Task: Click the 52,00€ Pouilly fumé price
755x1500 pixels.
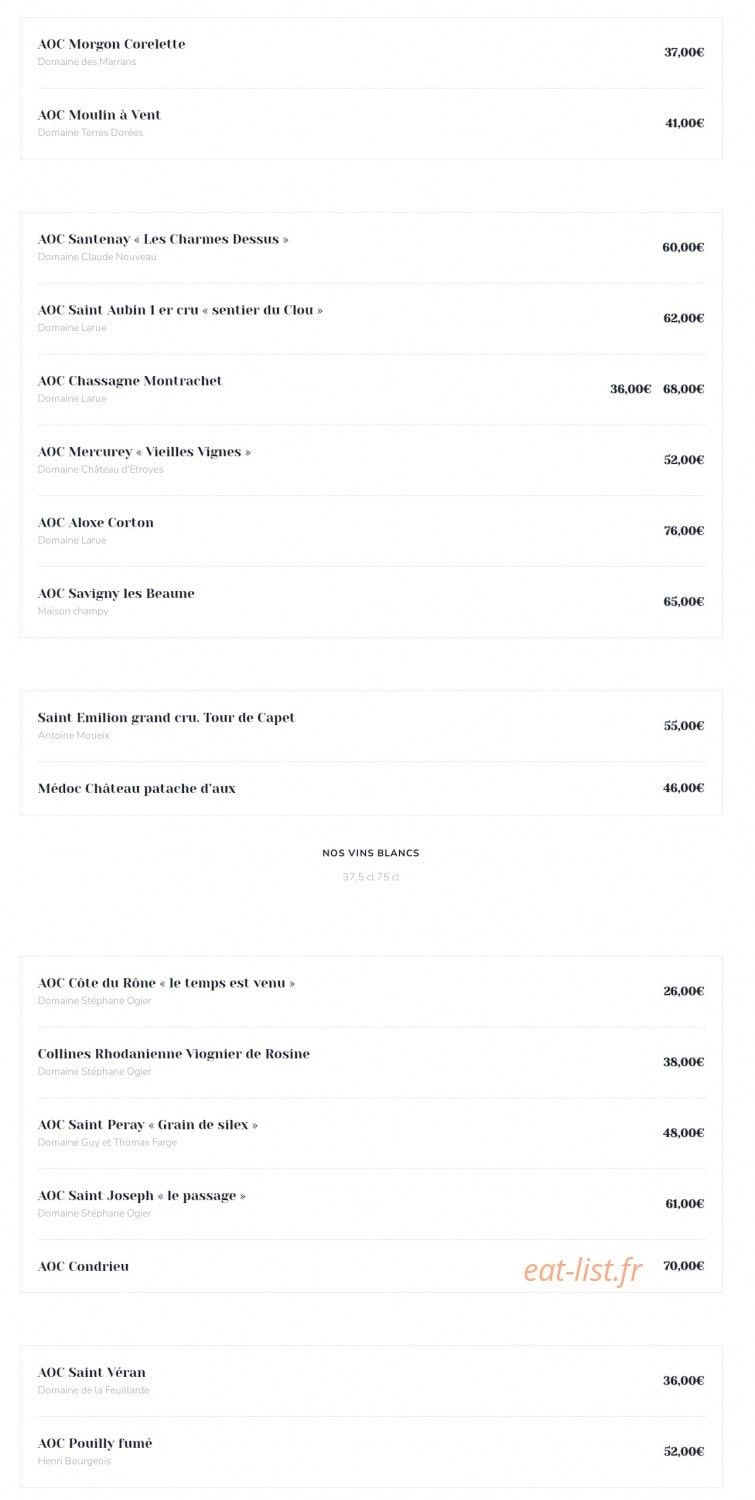Action: click(x=684, y=1451)
